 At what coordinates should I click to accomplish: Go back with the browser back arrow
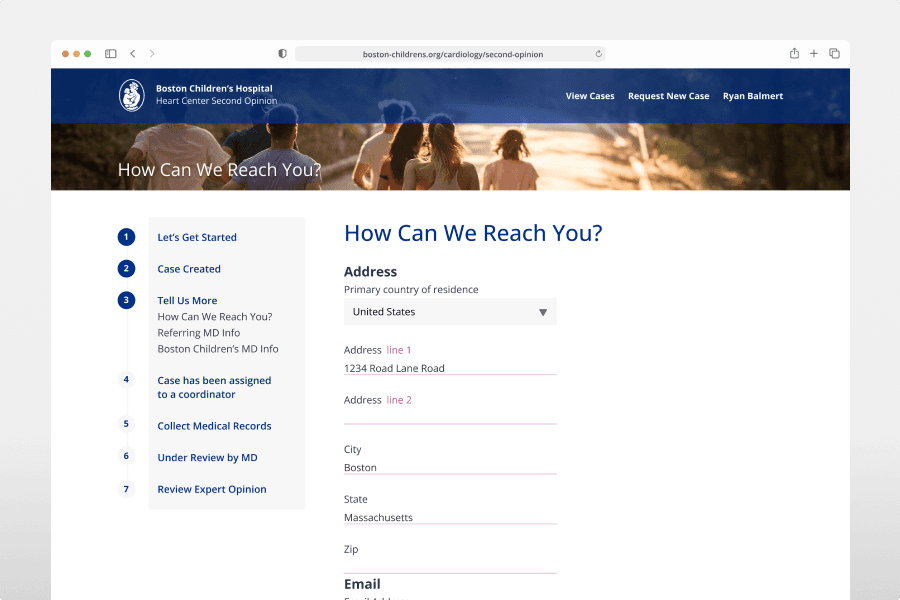pos(133,53)
